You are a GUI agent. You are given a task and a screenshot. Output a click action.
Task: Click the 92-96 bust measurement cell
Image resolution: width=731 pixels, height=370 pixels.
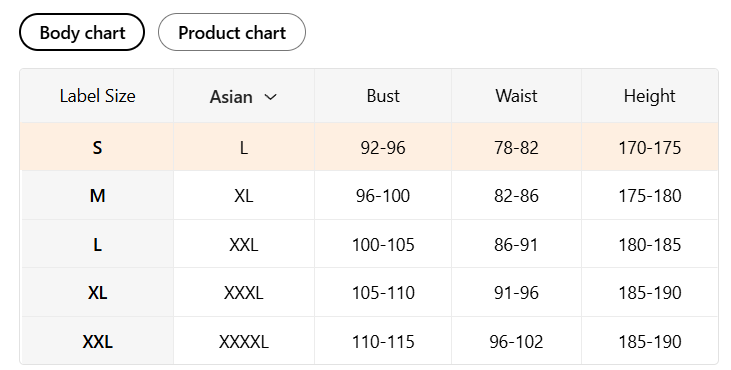pos(383,148)
